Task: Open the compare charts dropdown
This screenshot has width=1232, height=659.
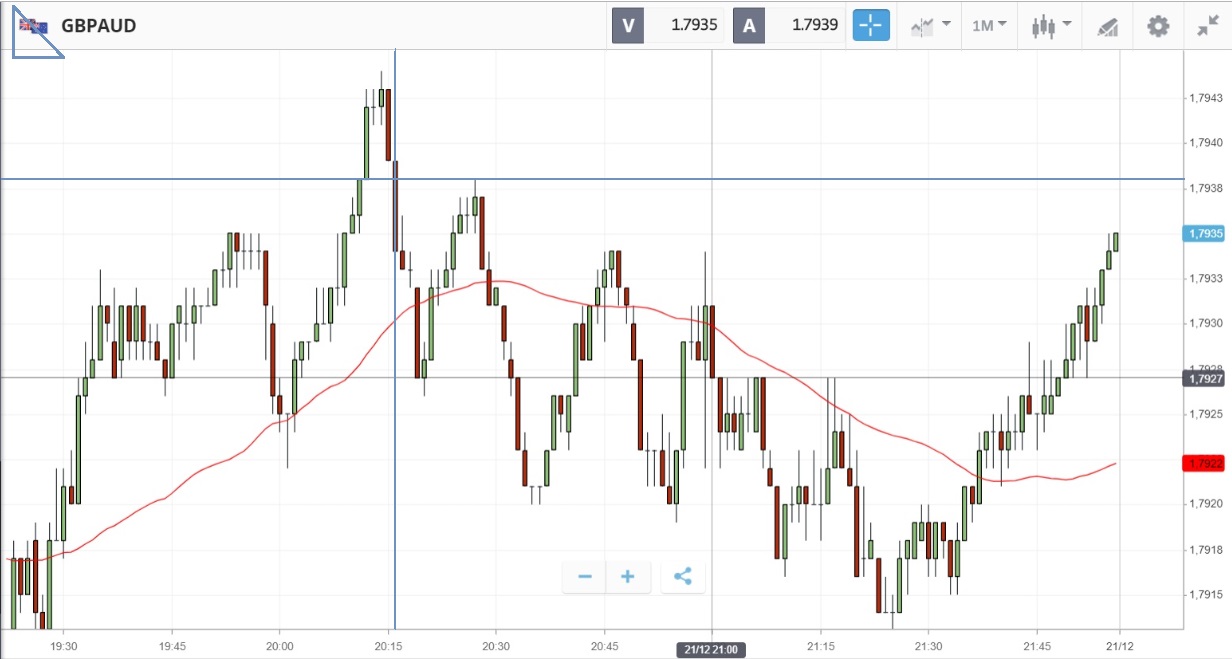Action: click(929, 25)
